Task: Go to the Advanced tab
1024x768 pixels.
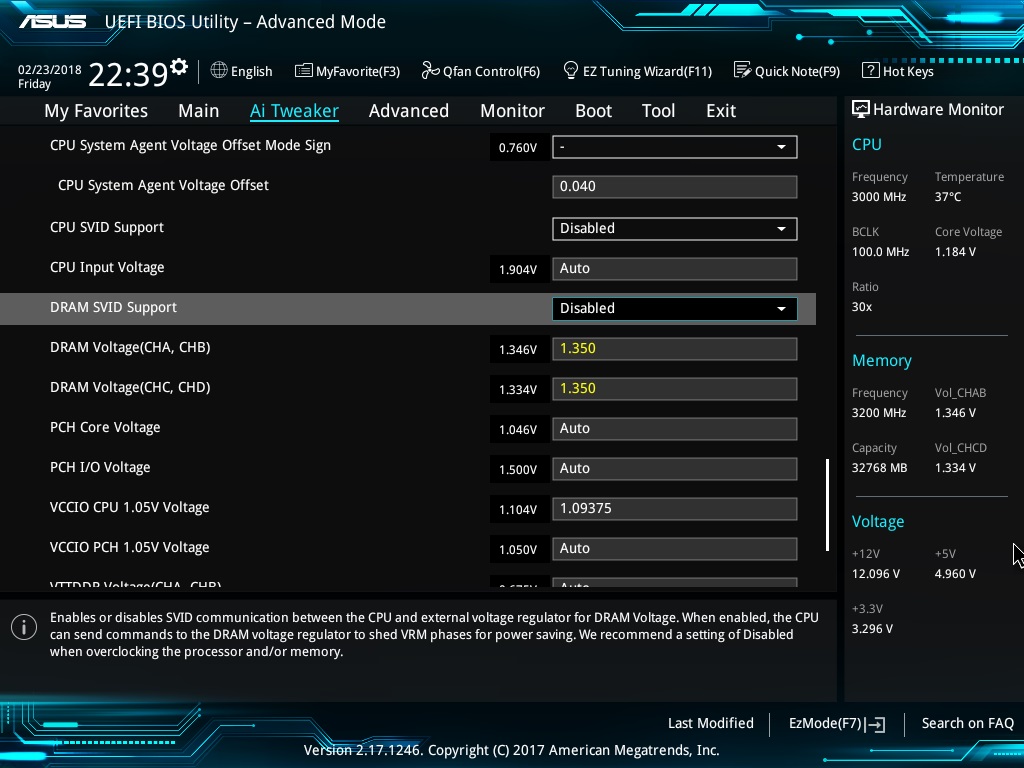Action: (409, 111)
